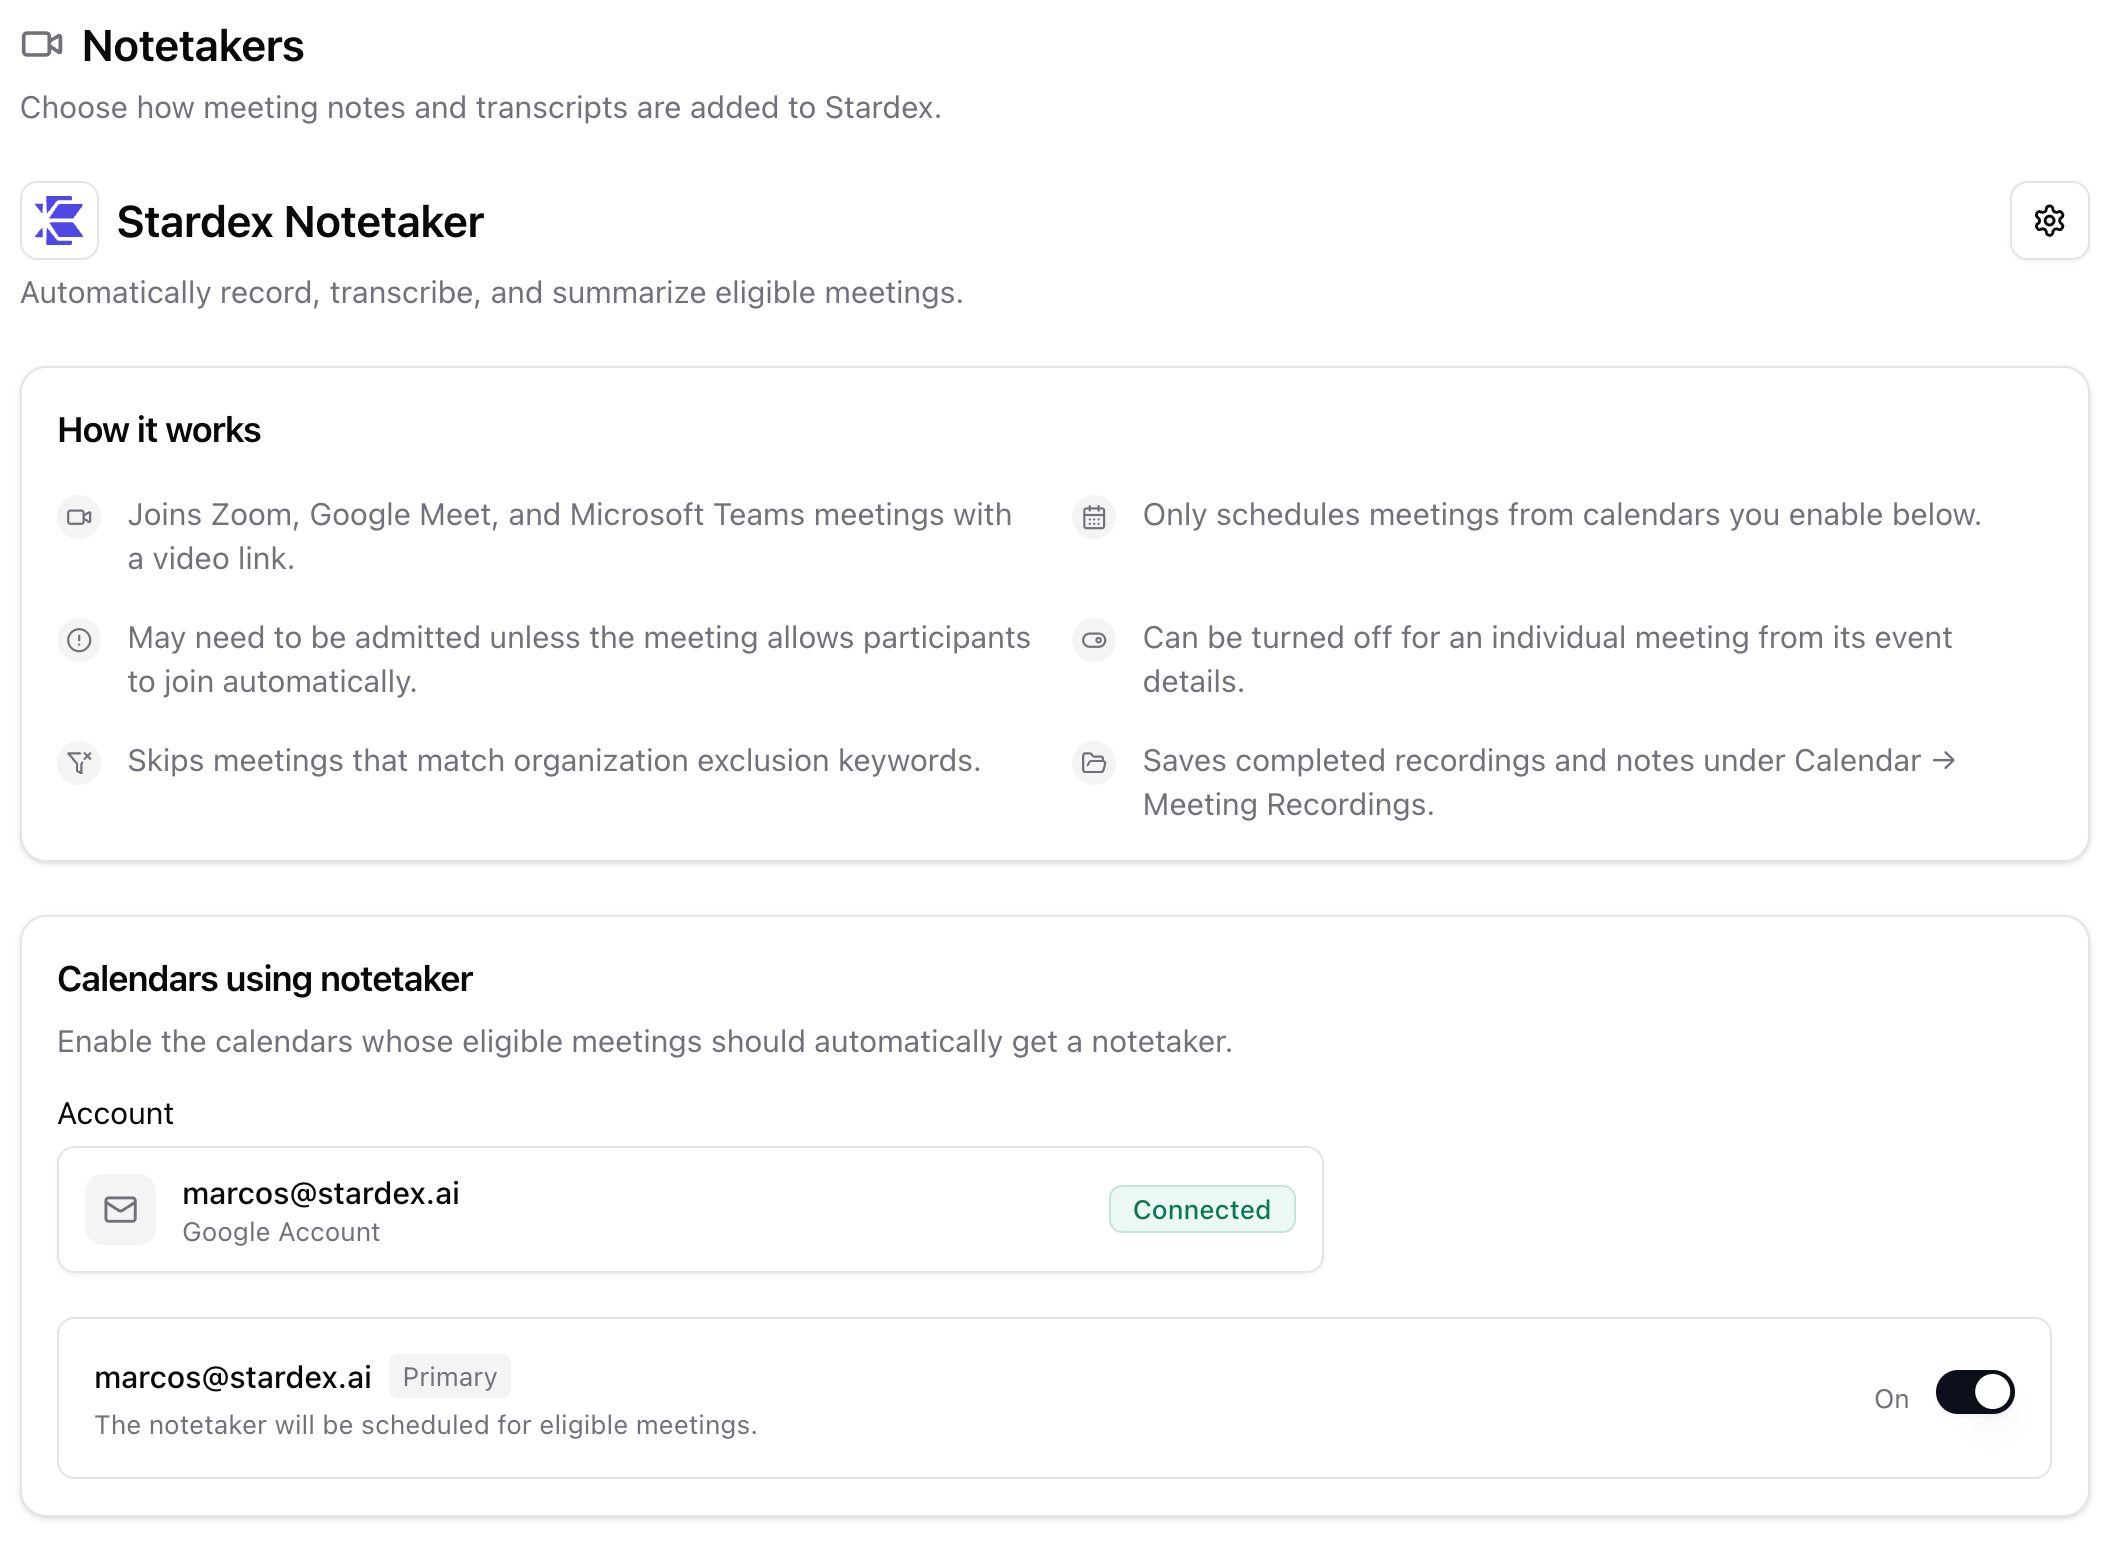2118x1544 pixels.
Task: Click the "Calendars using notetaker" heading
Action: pos(265,979)
